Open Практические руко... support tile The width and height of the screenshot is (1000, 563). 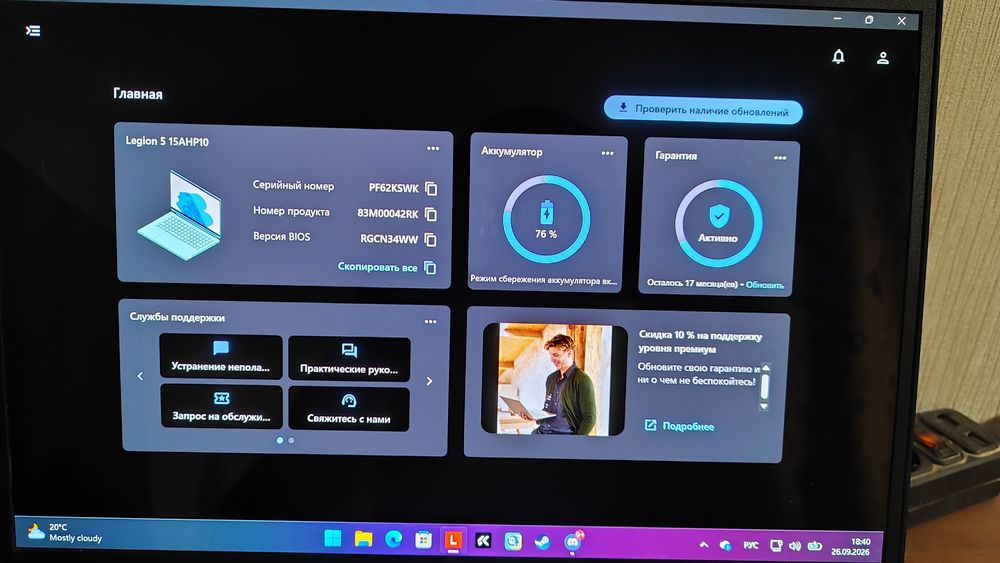[349, 359]
